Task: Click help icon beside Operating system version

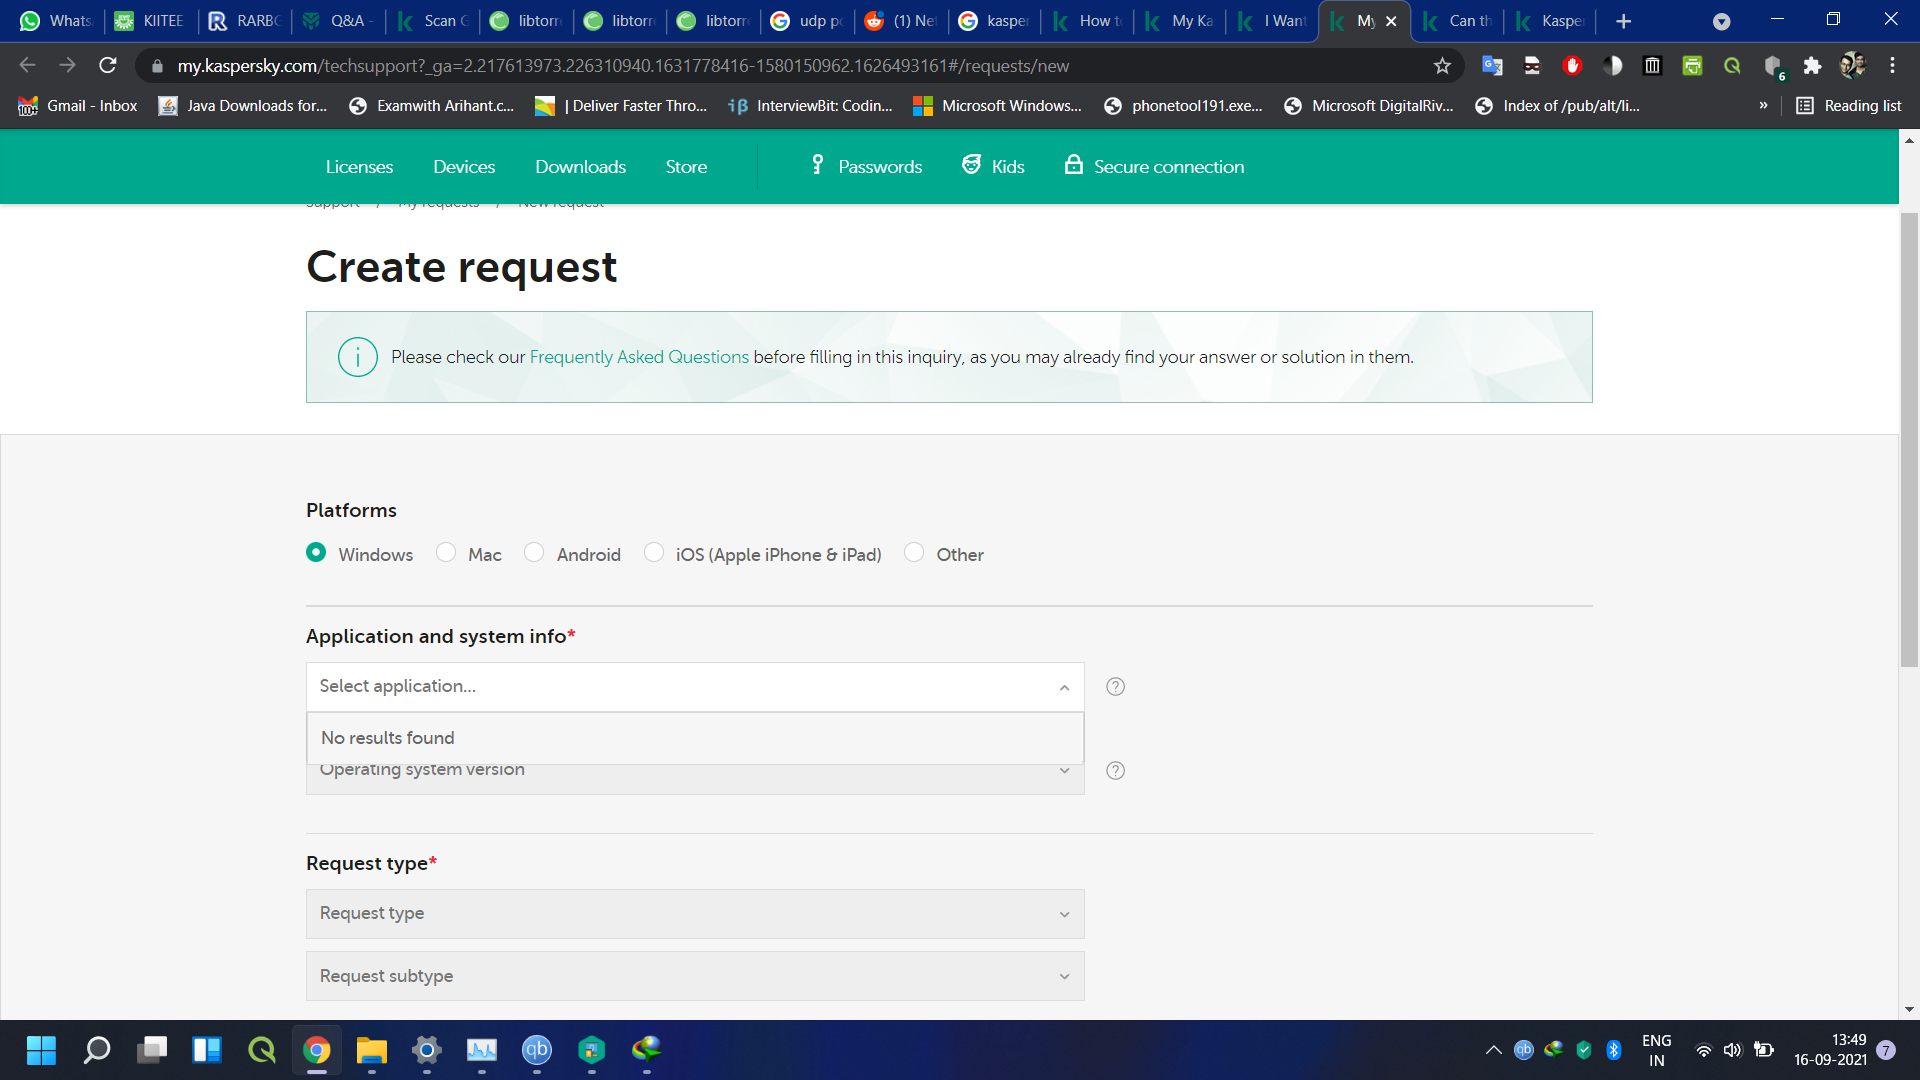Action: click(1115, 771)
